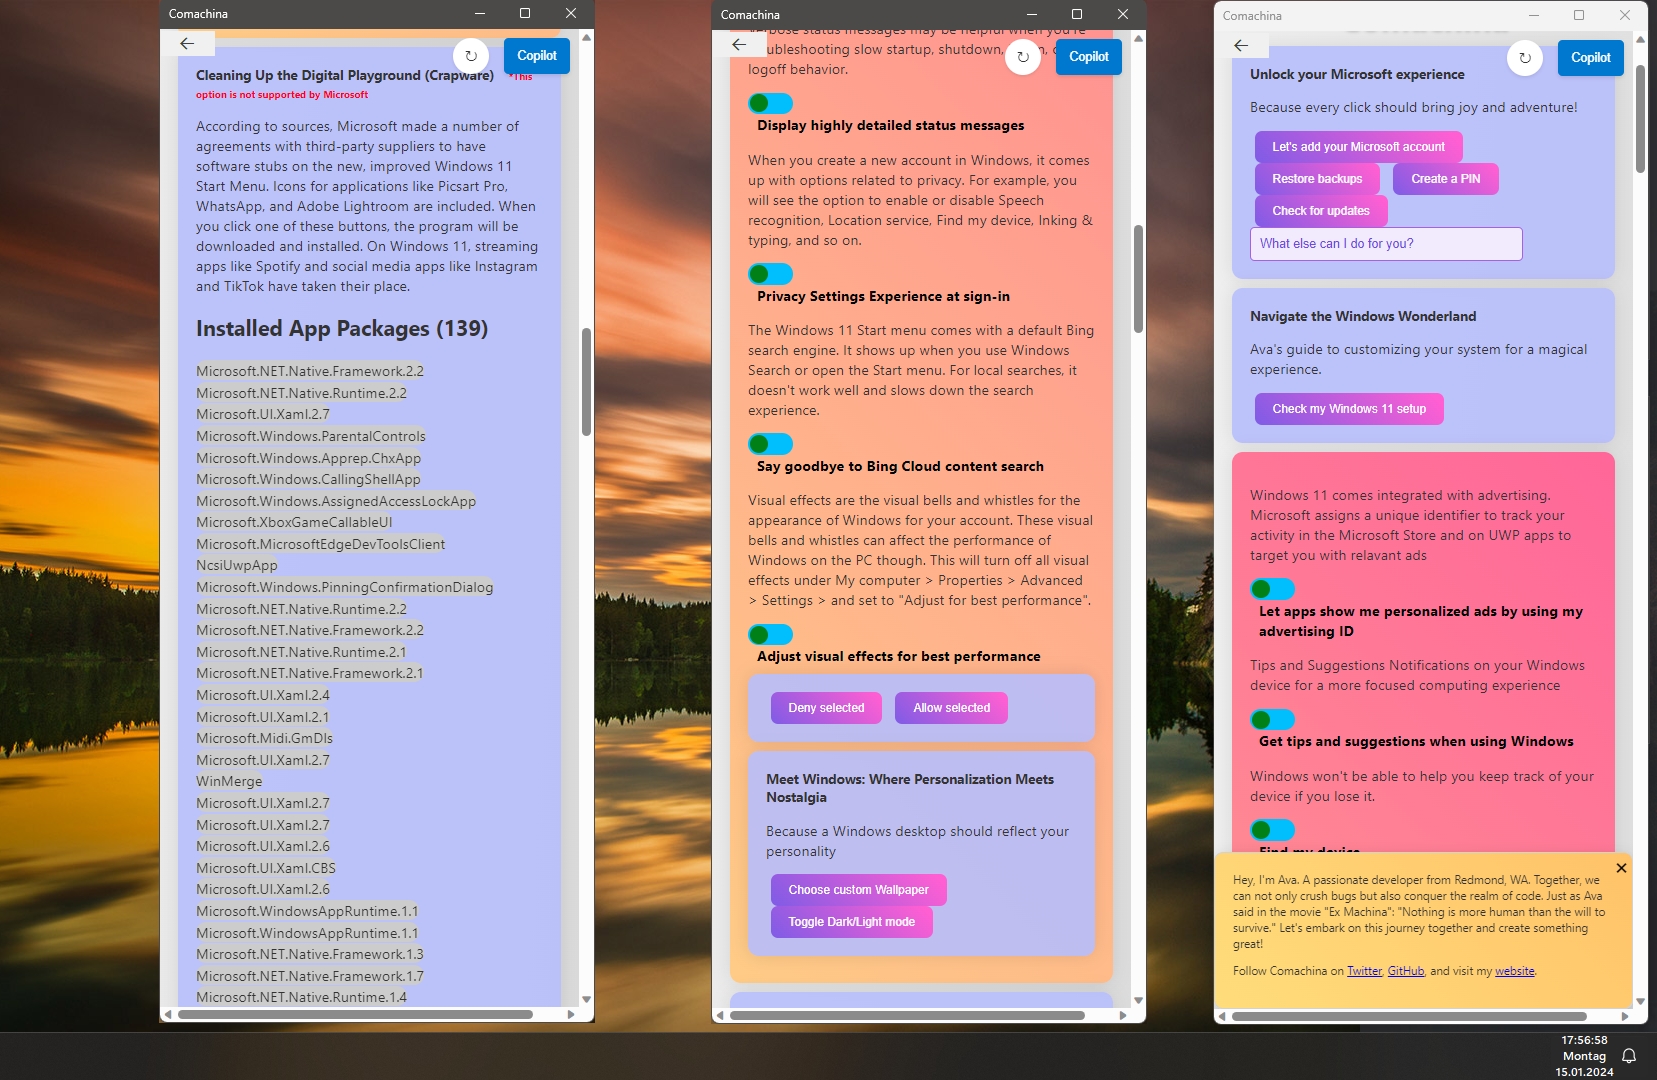Click Check for updates button
Viewport: 1657px width, 1080px height.
tap(1321, 211)
